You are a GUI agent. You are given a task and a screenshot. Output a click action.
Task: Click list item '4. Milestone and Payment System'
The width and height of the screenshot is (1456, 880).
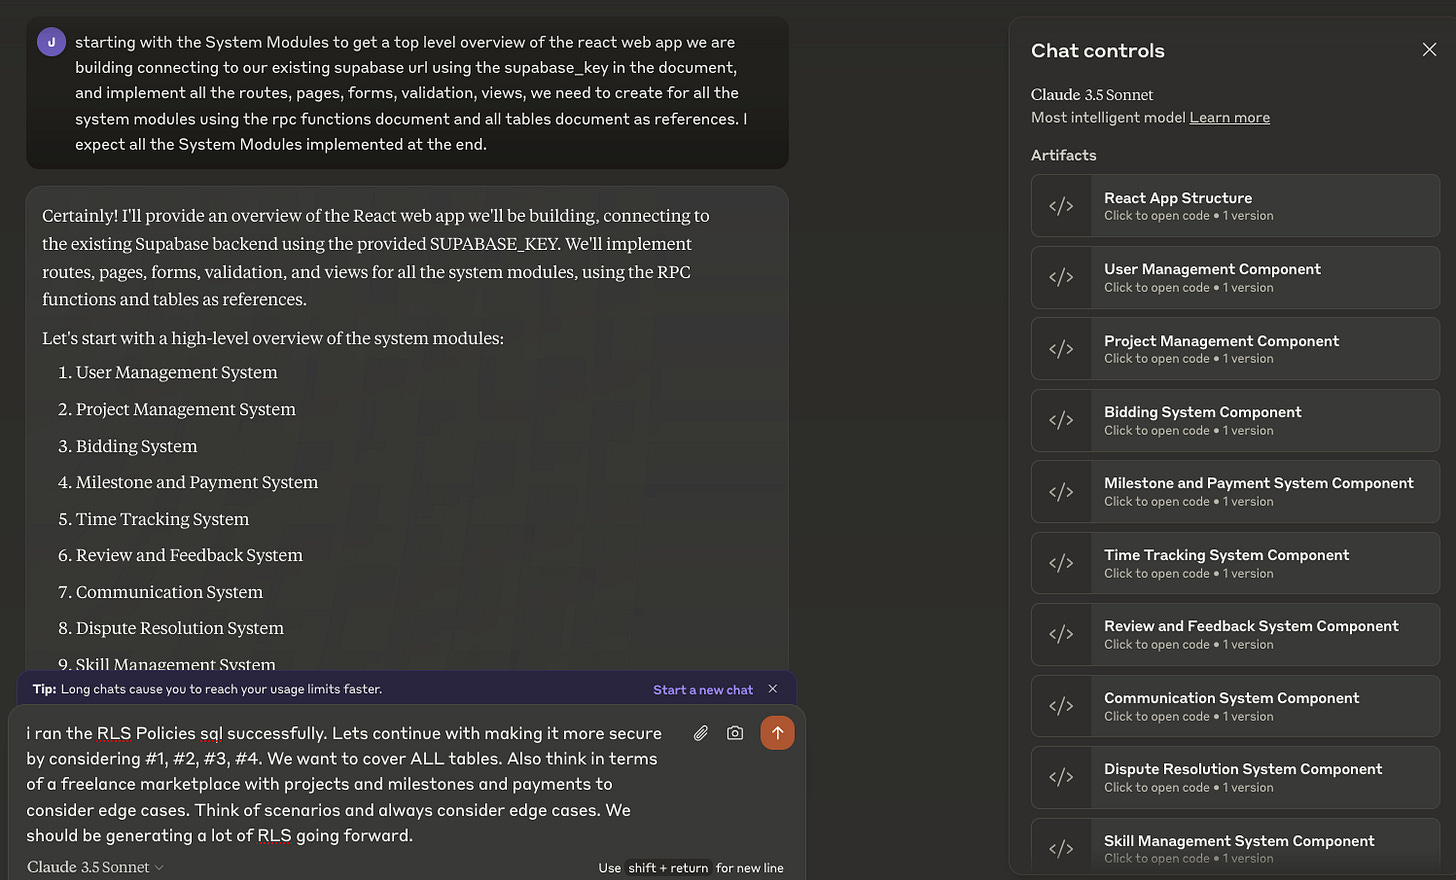187,482
